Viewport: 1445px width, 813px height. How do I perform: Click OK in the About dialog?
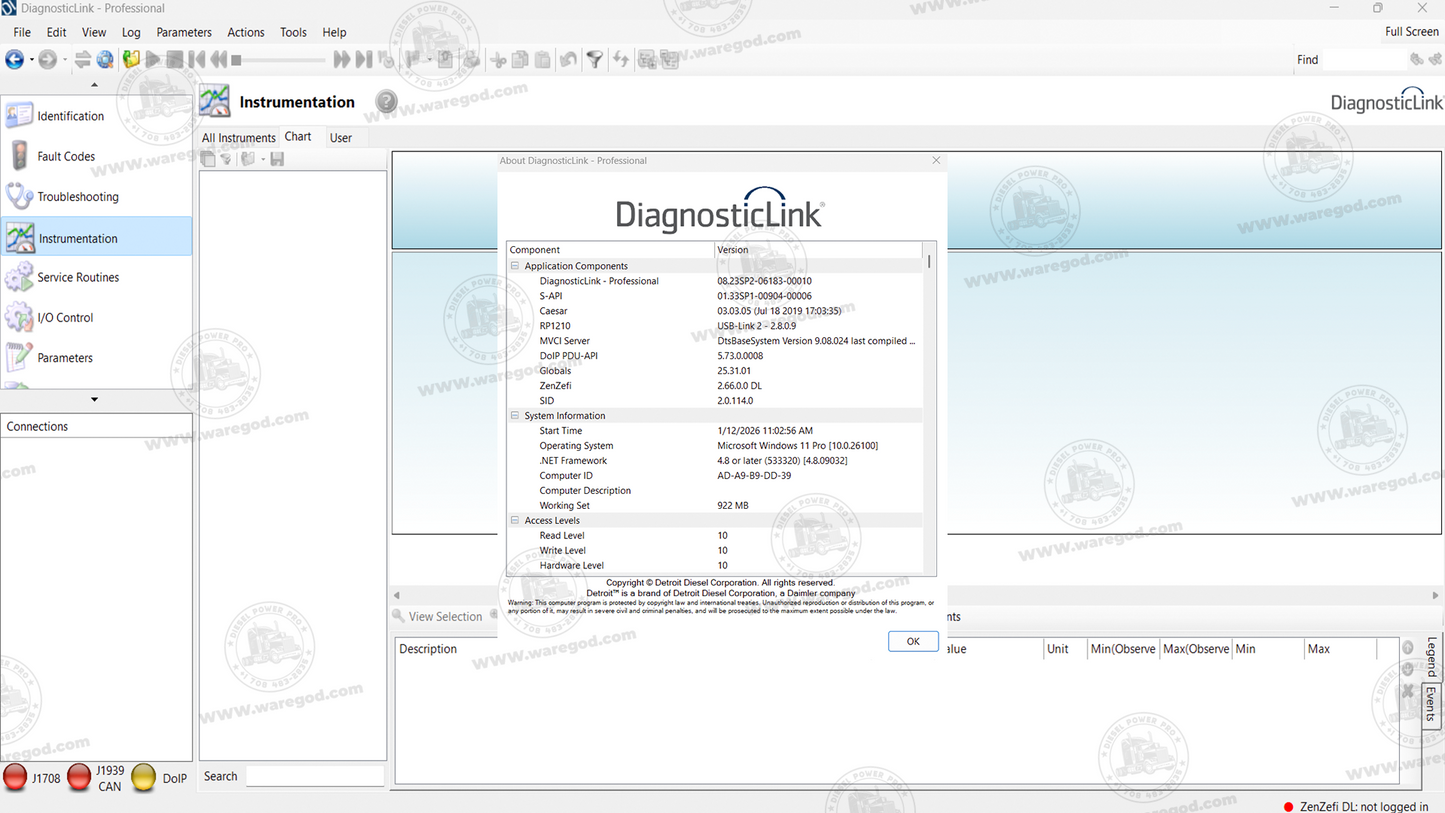pos(912,641)
